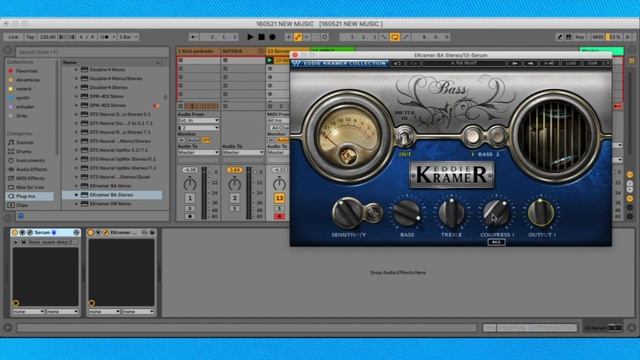Click the Tap tempo button
Image resolution: width=640 pixels, height=360 pixels.
(30, 37)
